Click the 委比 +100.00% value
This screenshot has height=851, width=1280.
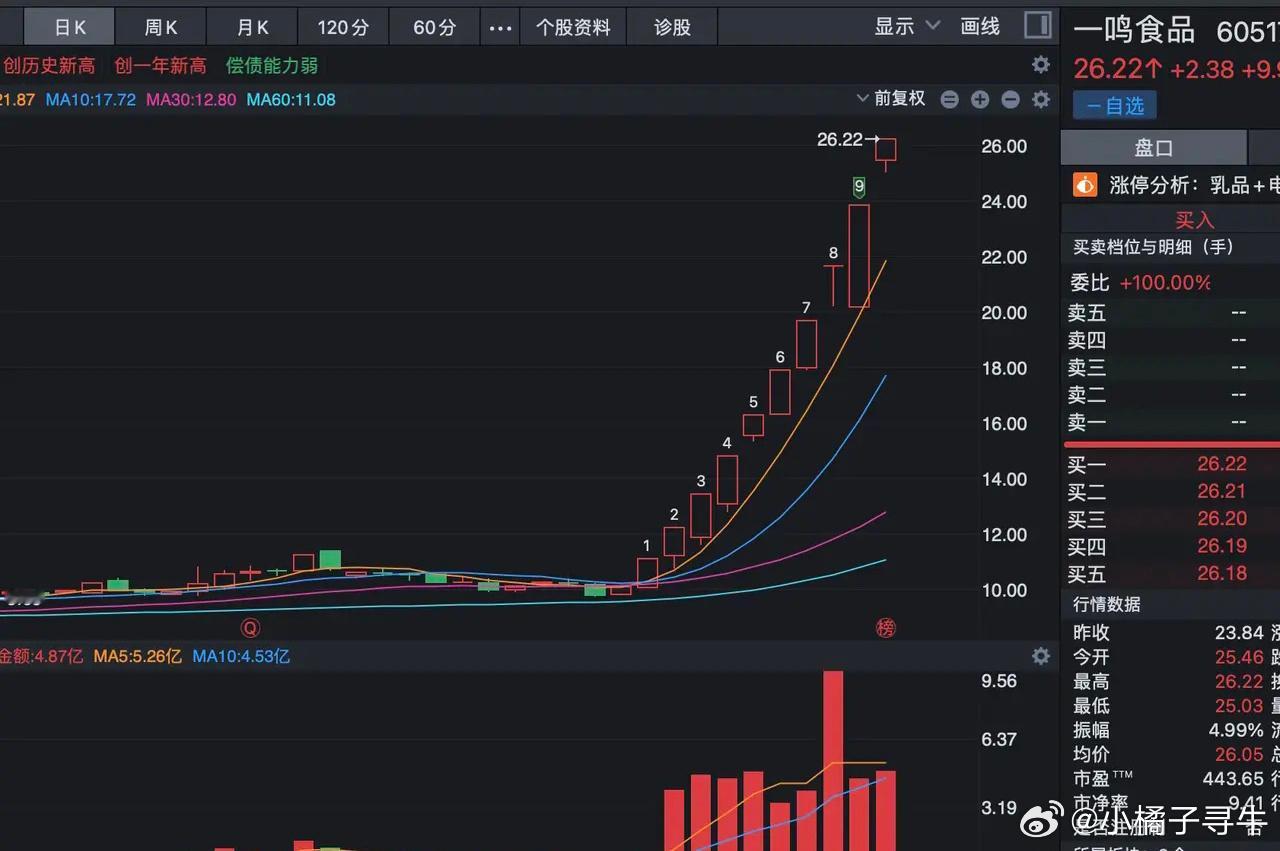[1165, 283]
